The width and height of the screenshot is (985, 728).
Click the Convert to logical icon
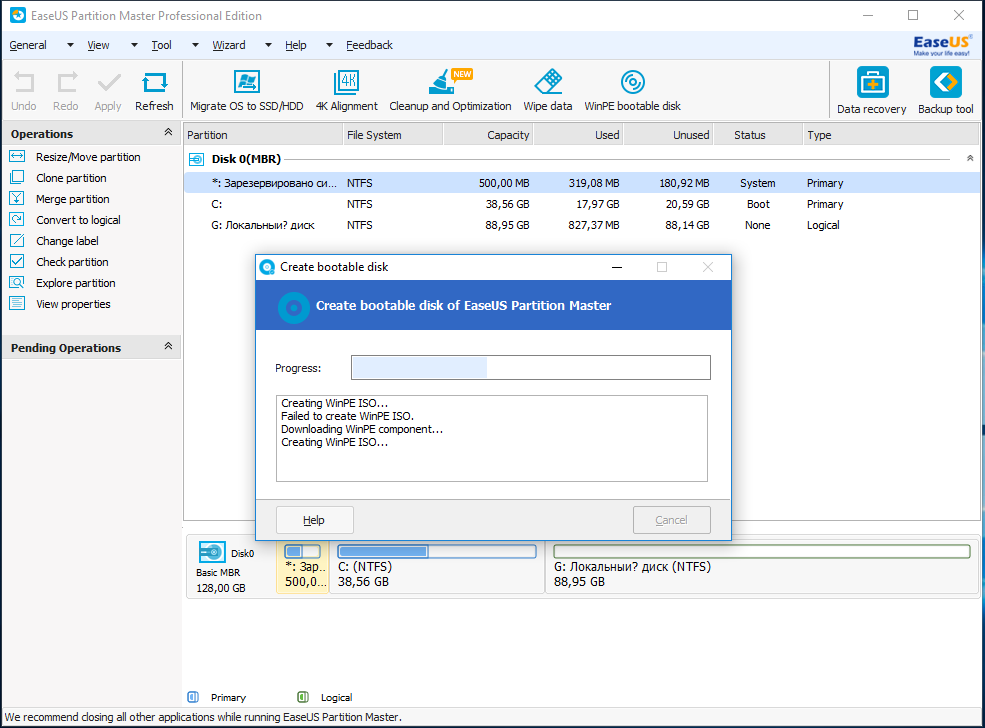(18, 219)
